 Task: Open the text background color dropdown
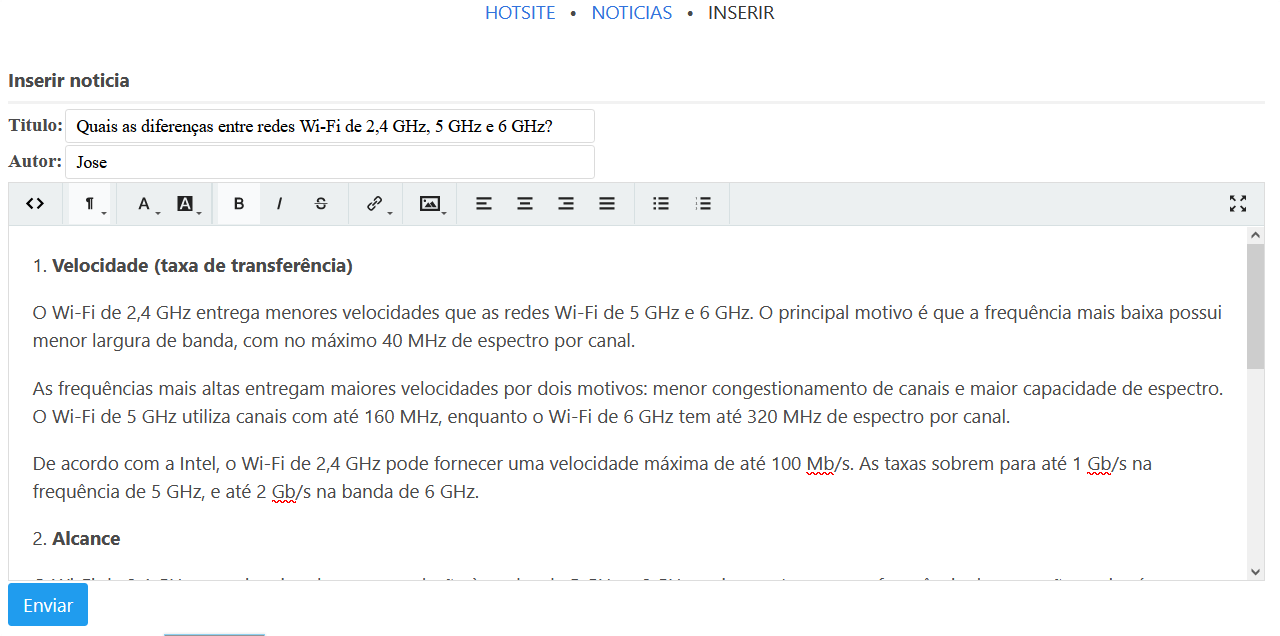click(x=186, y=204)
